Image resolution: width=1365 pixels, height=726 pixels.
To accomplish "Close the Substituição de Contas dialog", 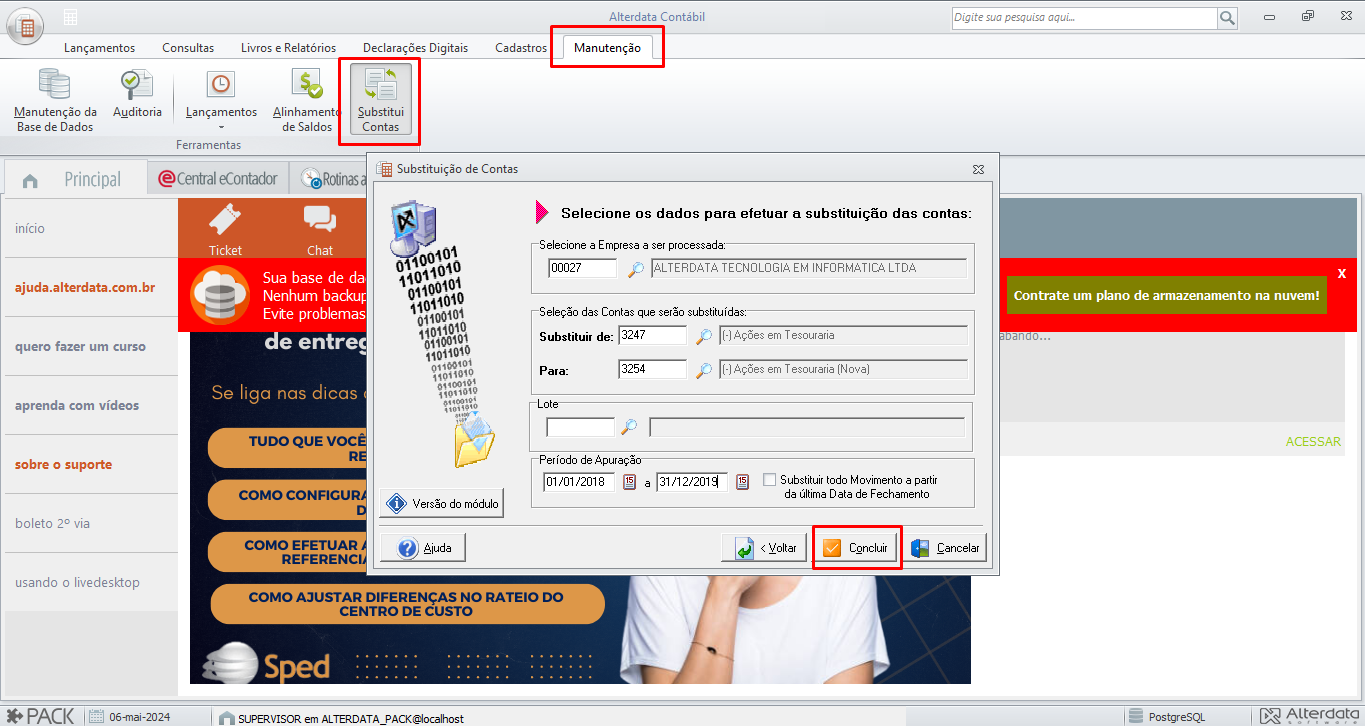I will [979, 170].
